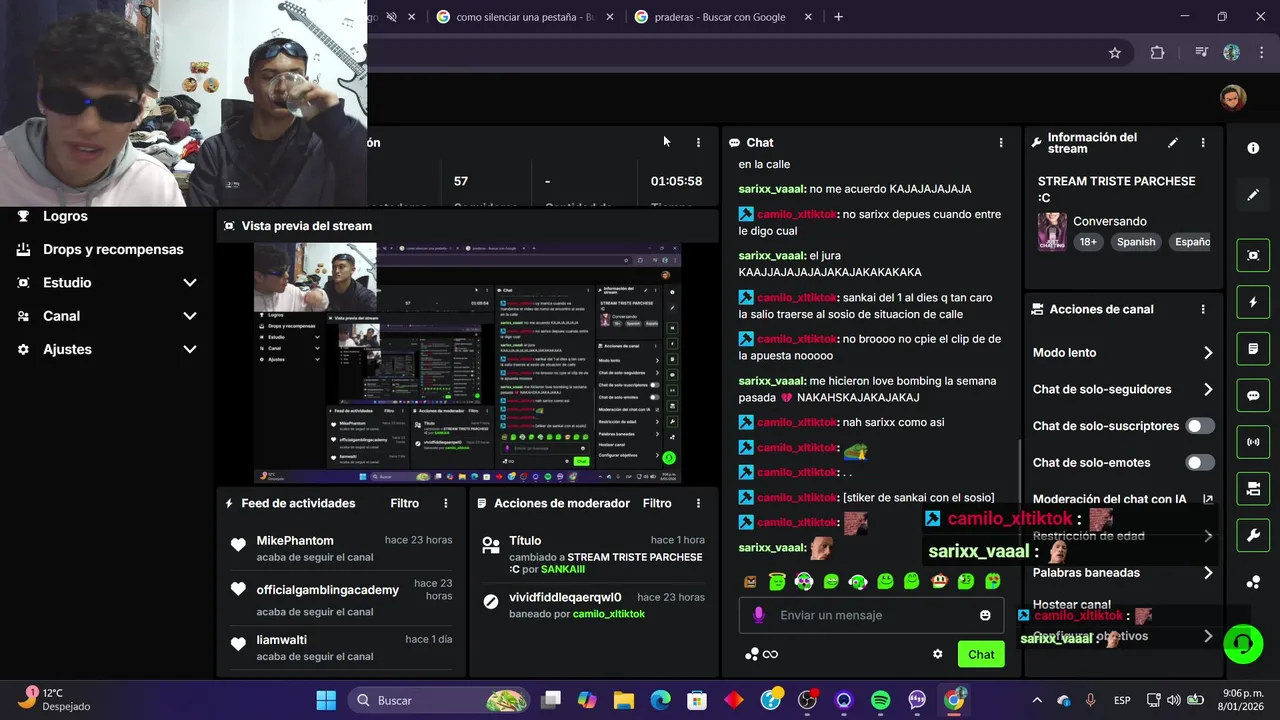Open Feed de actividades Filtro
The image size is (1280, 720).
point(404,503)
